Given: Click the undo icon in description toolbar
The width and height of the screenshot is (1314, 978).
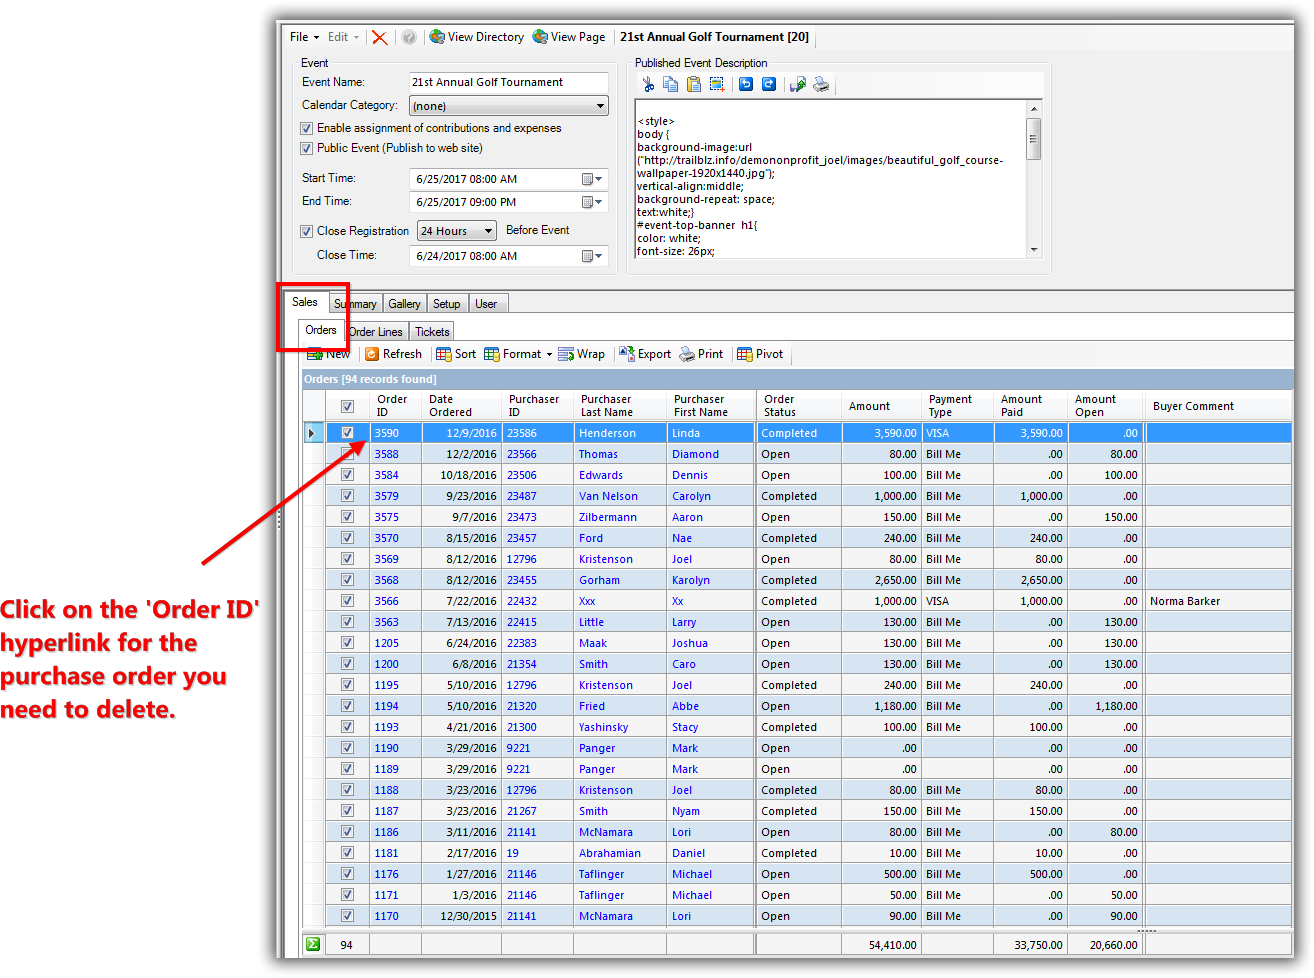Looking at the screenshot, I should pyautogui.click(x=746, y=85).
